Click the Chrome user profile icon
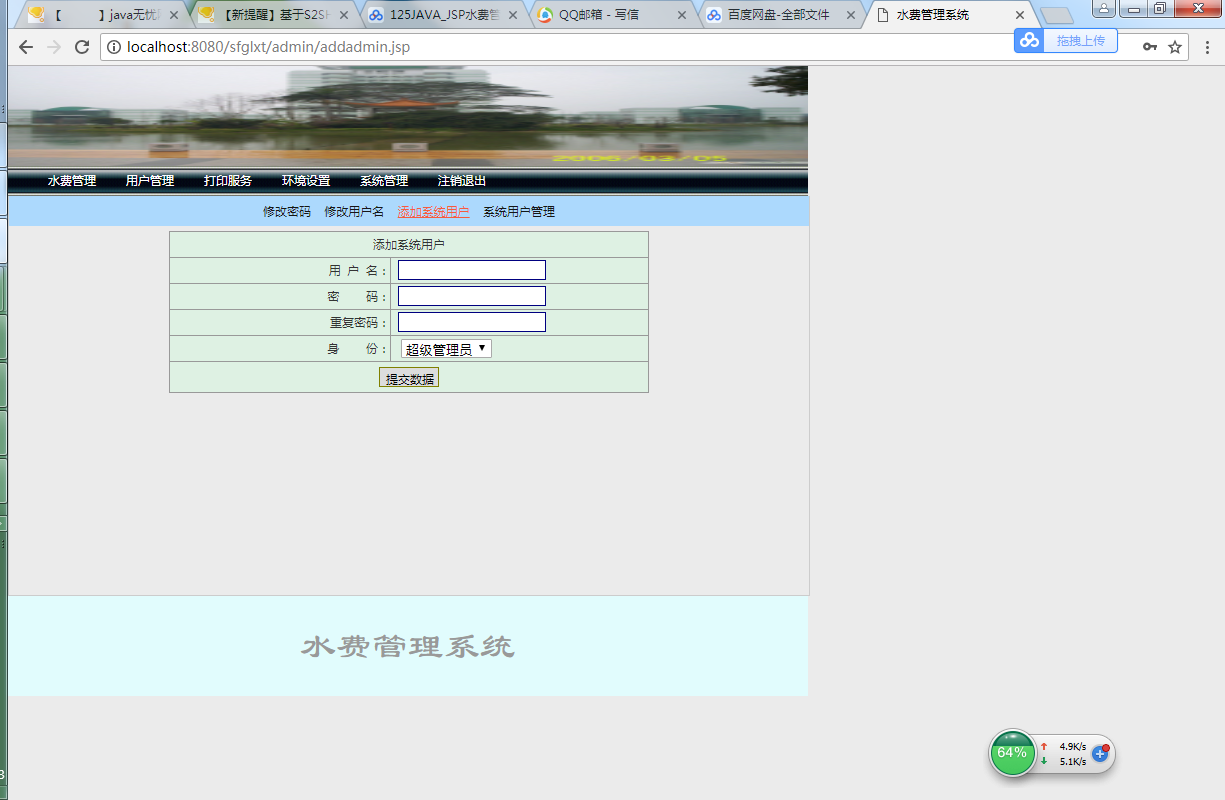 point(1104,9)
